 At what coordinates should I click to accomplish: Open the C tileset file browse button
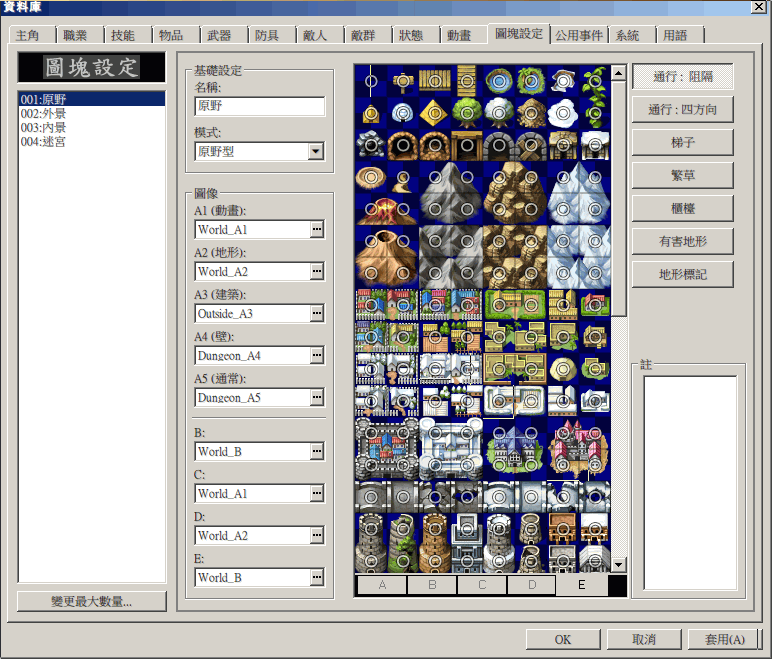point(317,494)
